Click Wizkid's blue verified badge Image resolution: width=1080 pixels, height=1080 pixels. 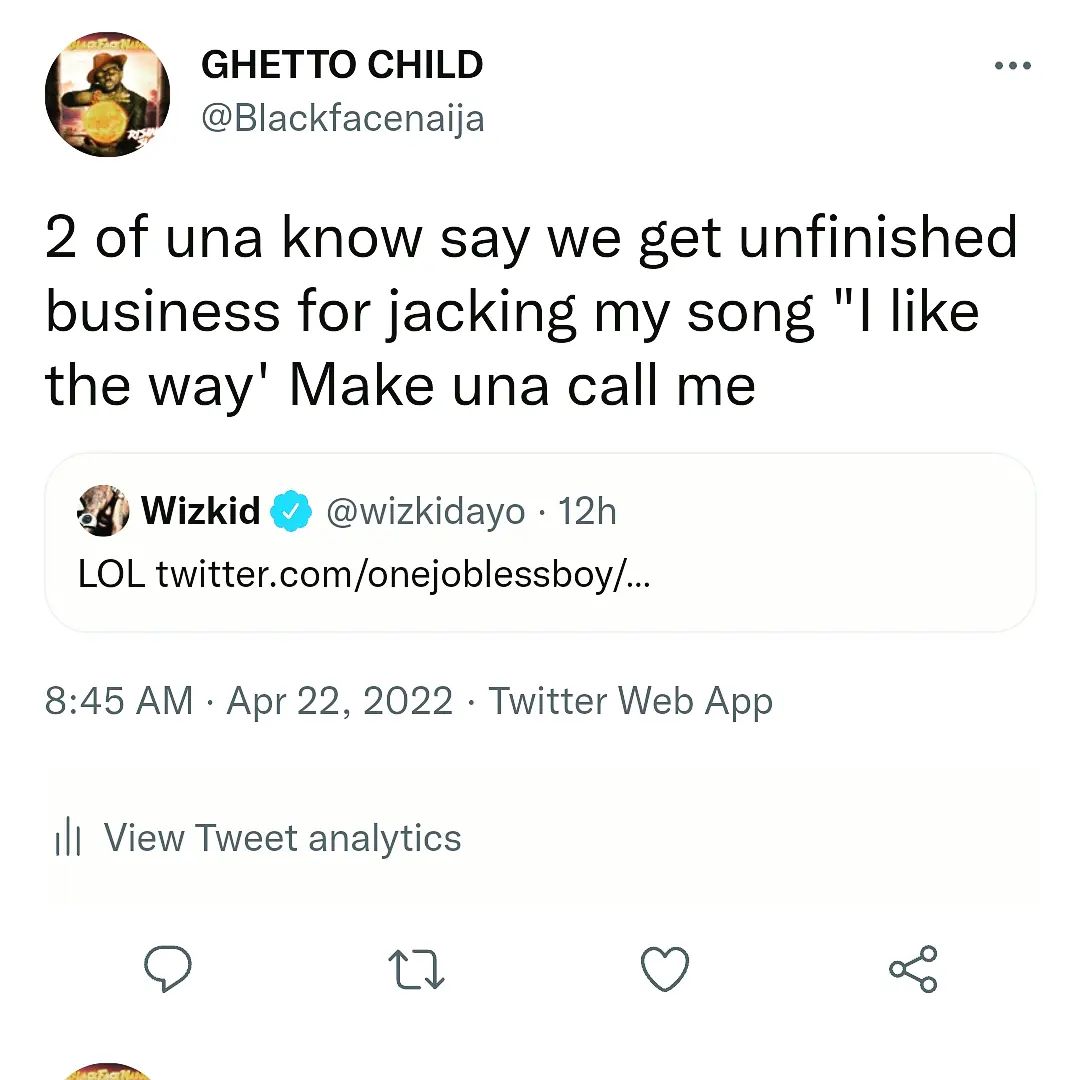(291, 511)
